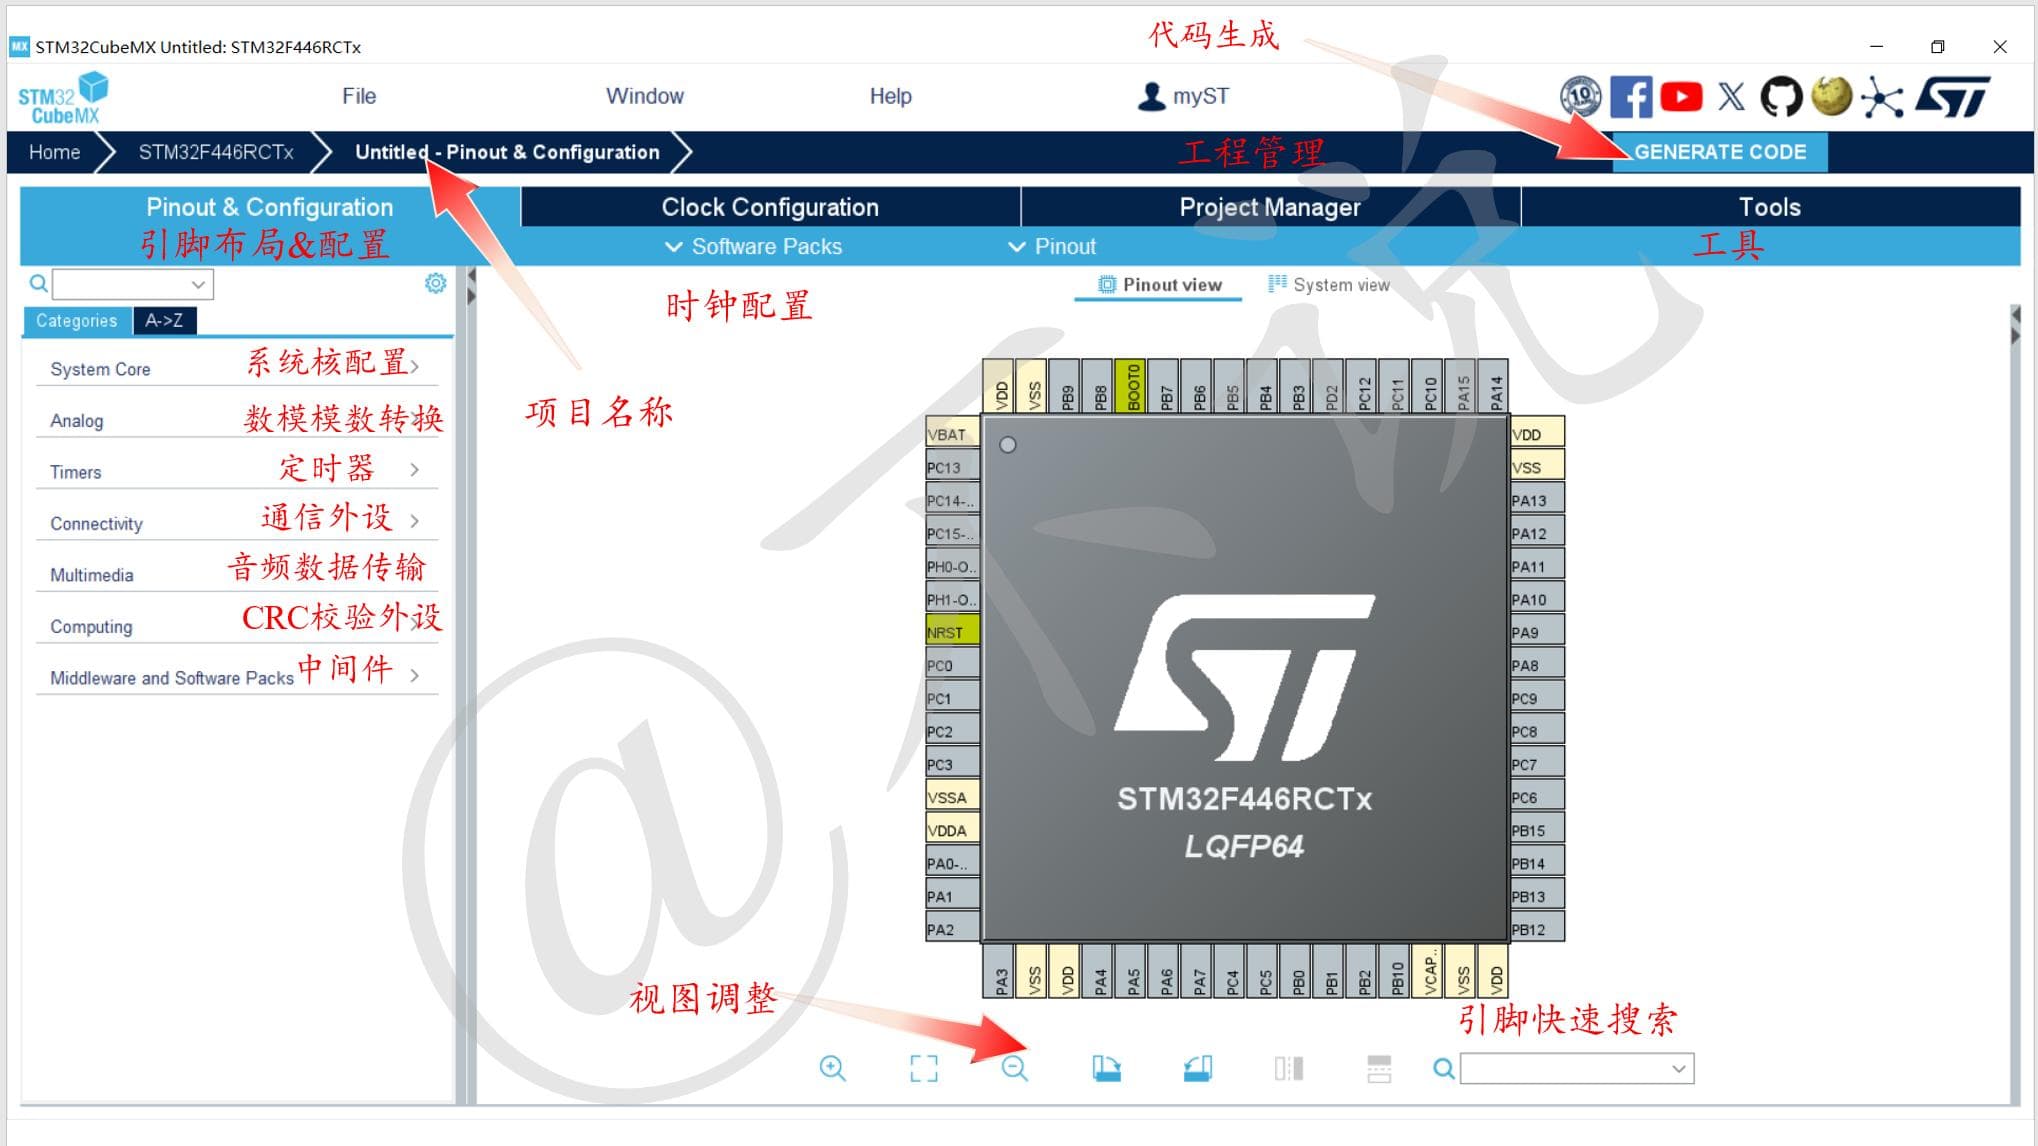Click the STM32CubeMX logo
Image resolution: width=2038 pixels, height=1146 pixels.
click(62, 97)
